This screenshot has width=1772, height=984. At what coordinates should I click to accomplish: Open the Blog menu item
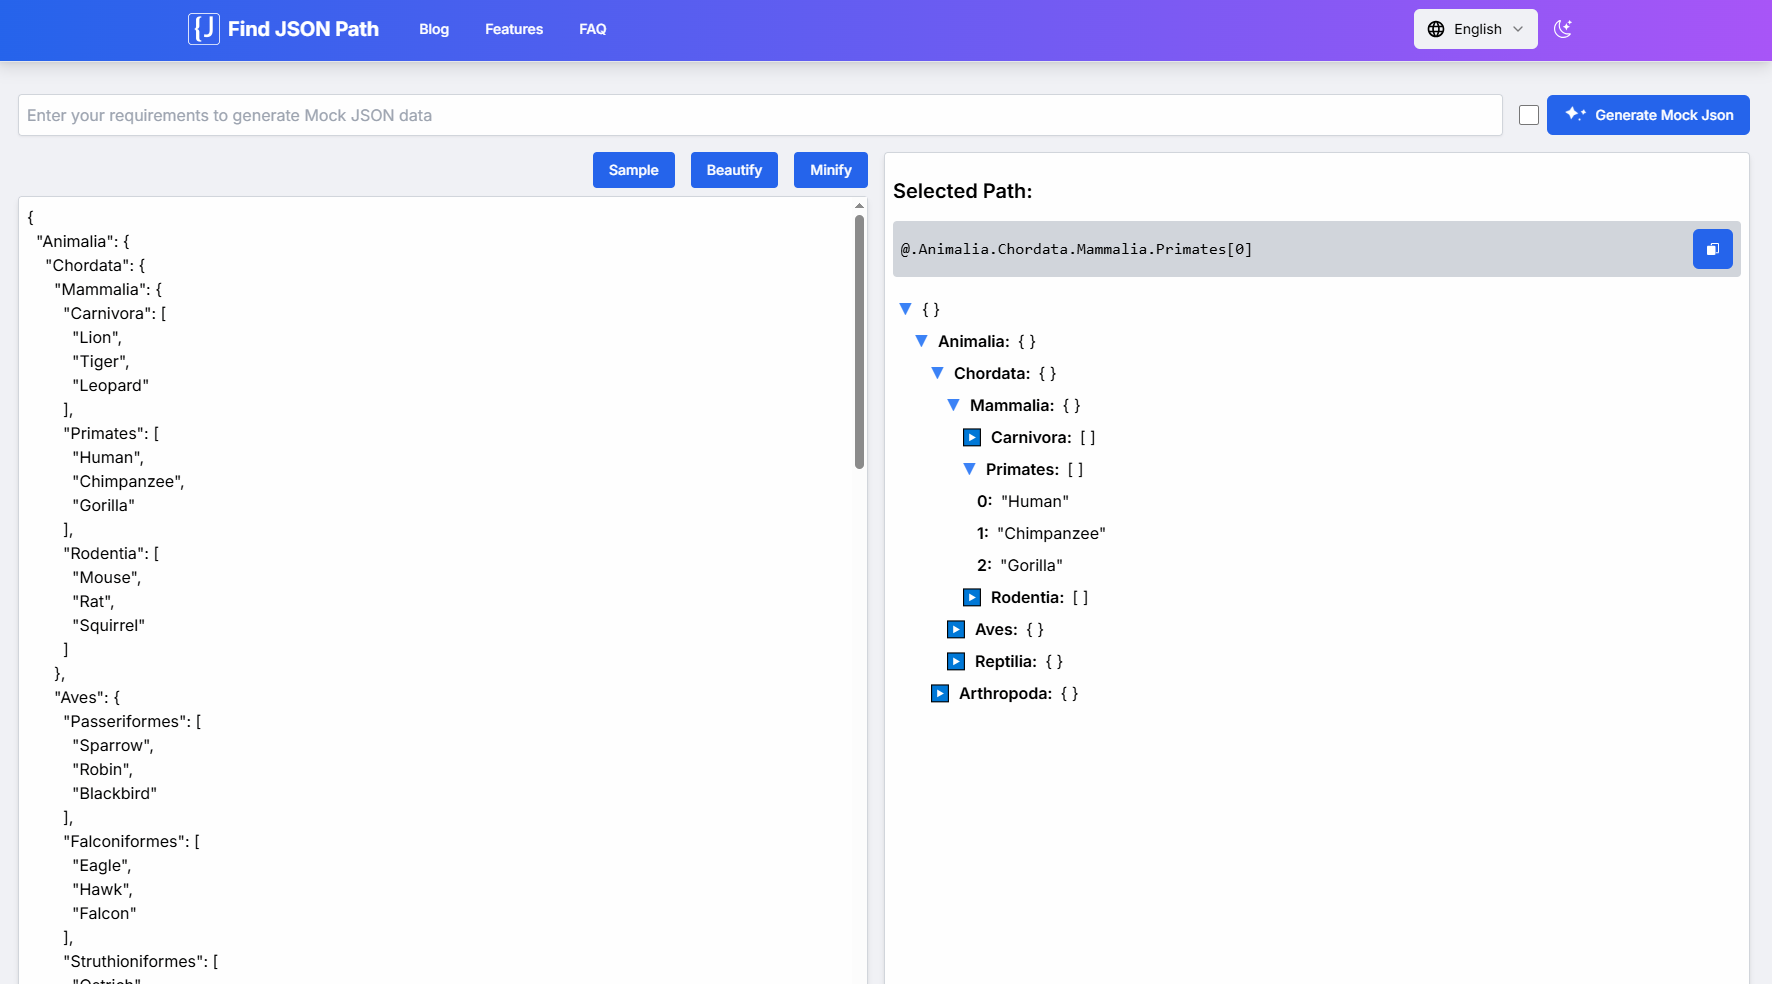click(433, 29)
